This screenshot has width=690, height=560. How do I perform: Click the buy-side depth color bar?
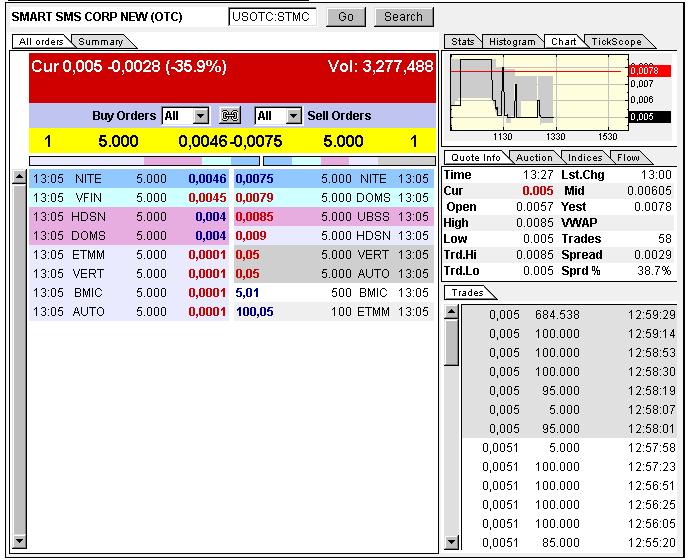(x=129, y=160)
